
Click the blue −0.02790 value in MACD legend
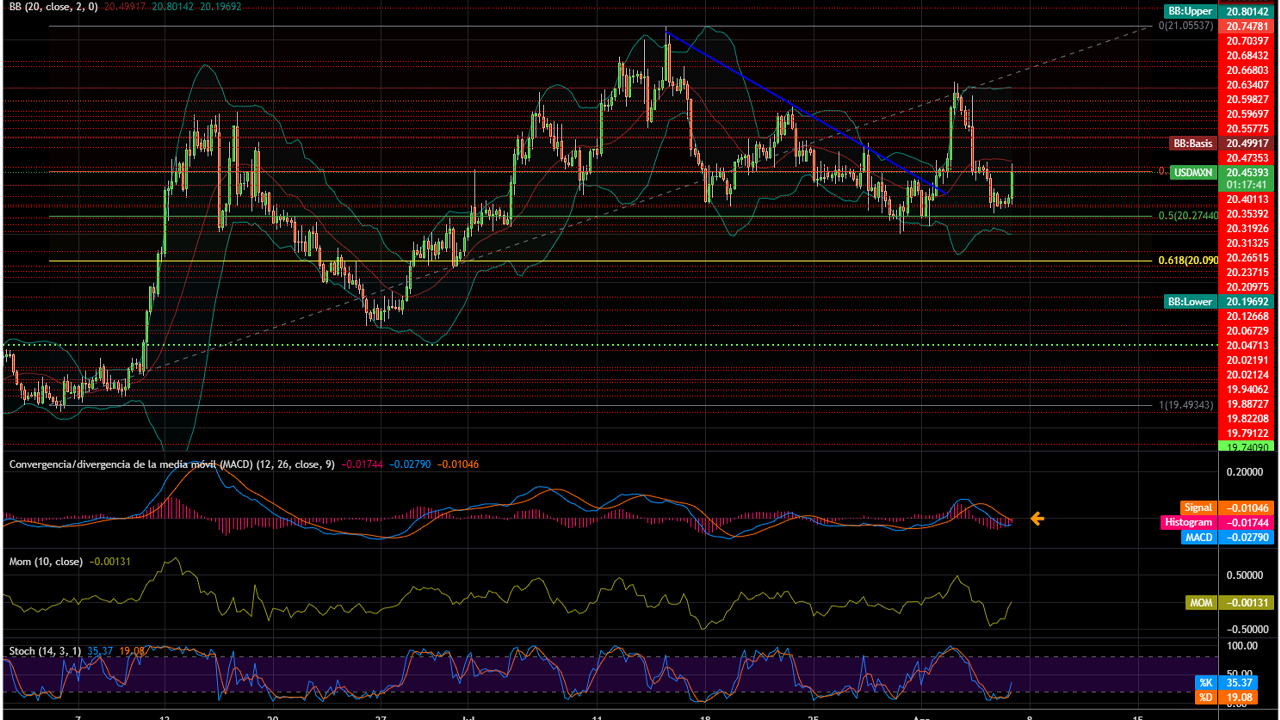[x=410, y=464]
